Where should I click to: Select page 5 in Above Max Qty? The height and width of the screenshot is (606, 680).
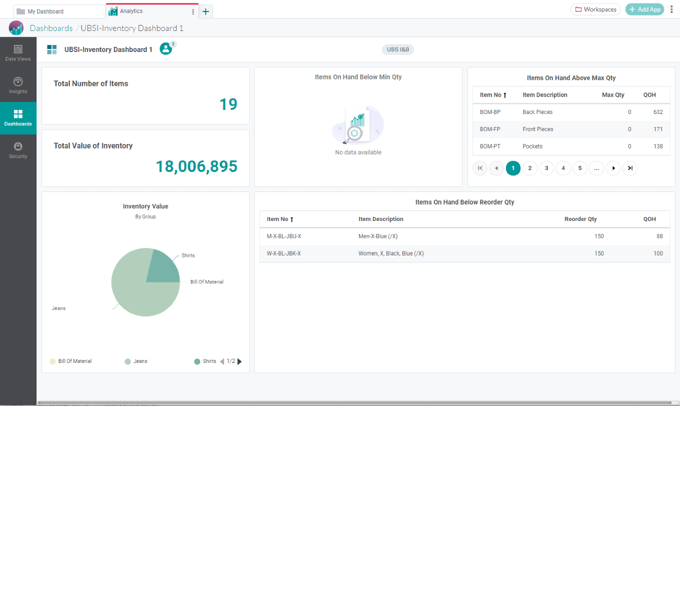tap(580, 168)
